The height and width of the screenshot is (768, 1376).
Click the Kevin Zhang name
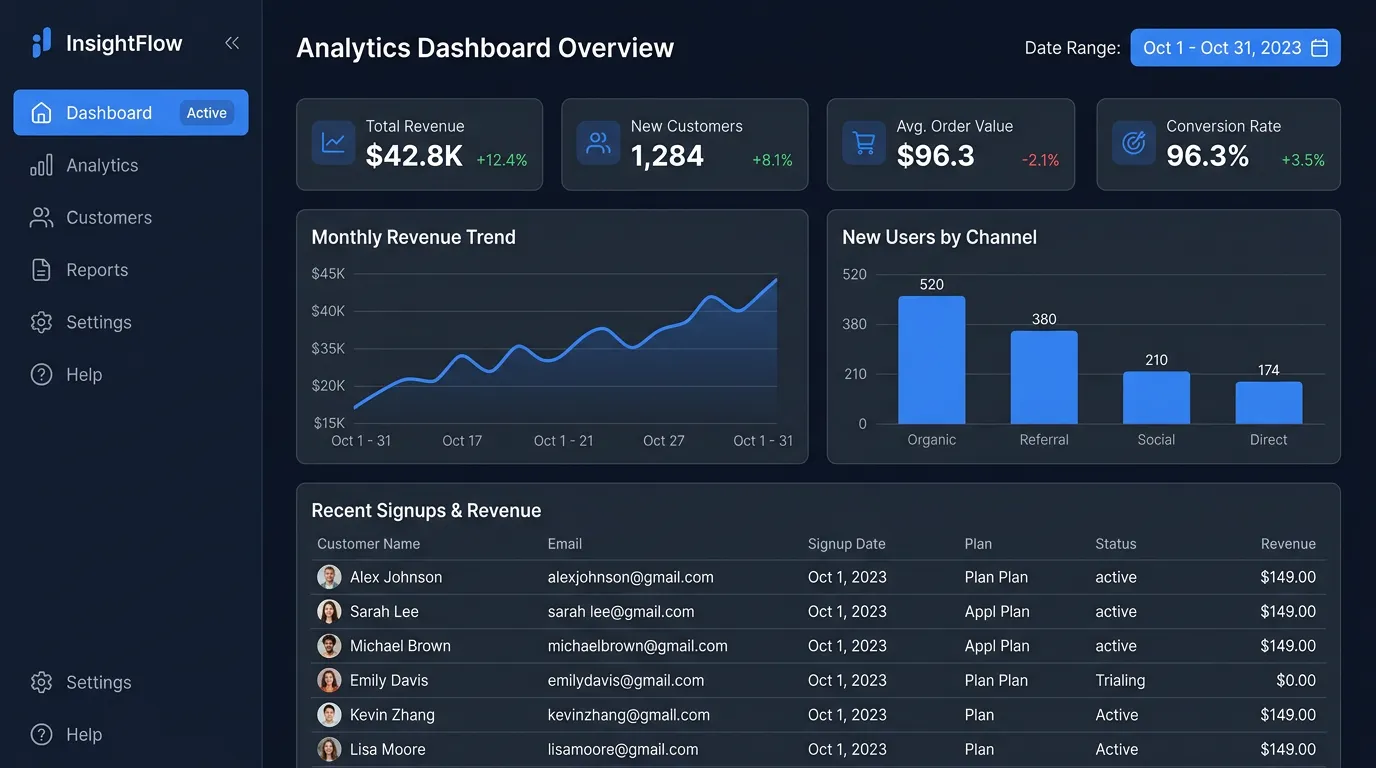[392, 715]
